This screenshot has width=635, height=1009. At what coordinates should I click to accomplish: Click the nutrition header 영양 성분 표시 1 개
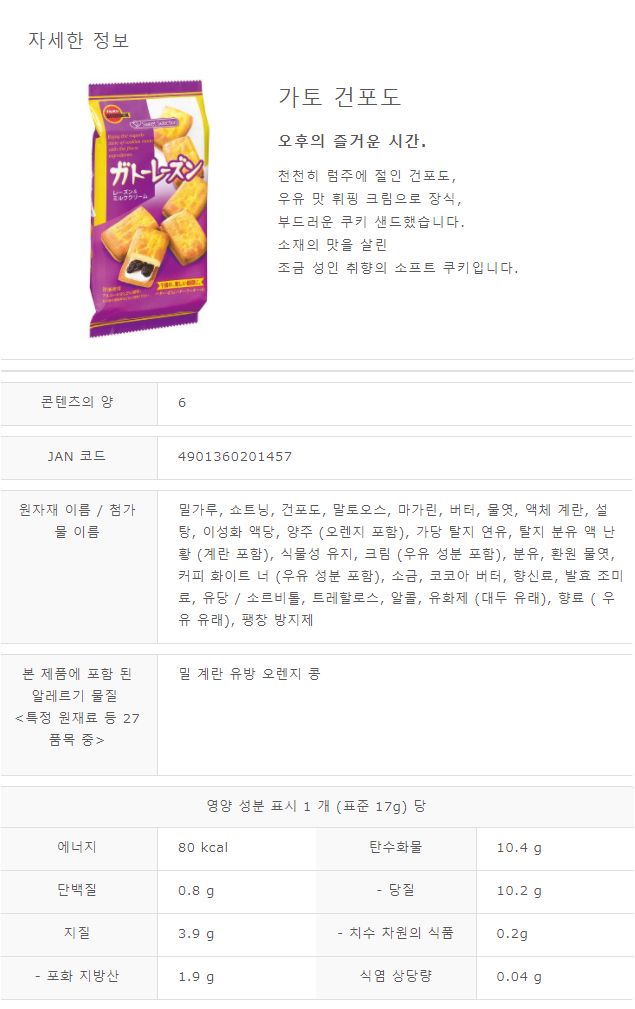click(317, 806)
